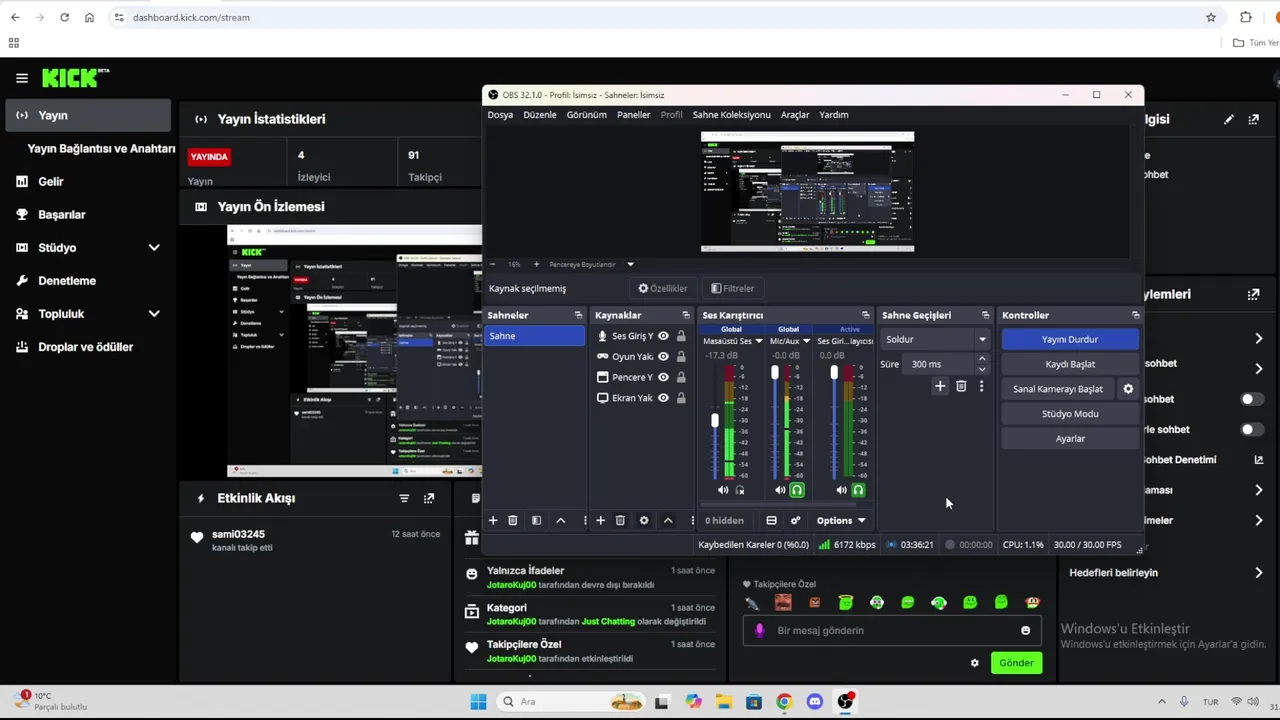Open the Dosya menu in OBS
This screenshot has width=1280, height=720.
[500, 115]
